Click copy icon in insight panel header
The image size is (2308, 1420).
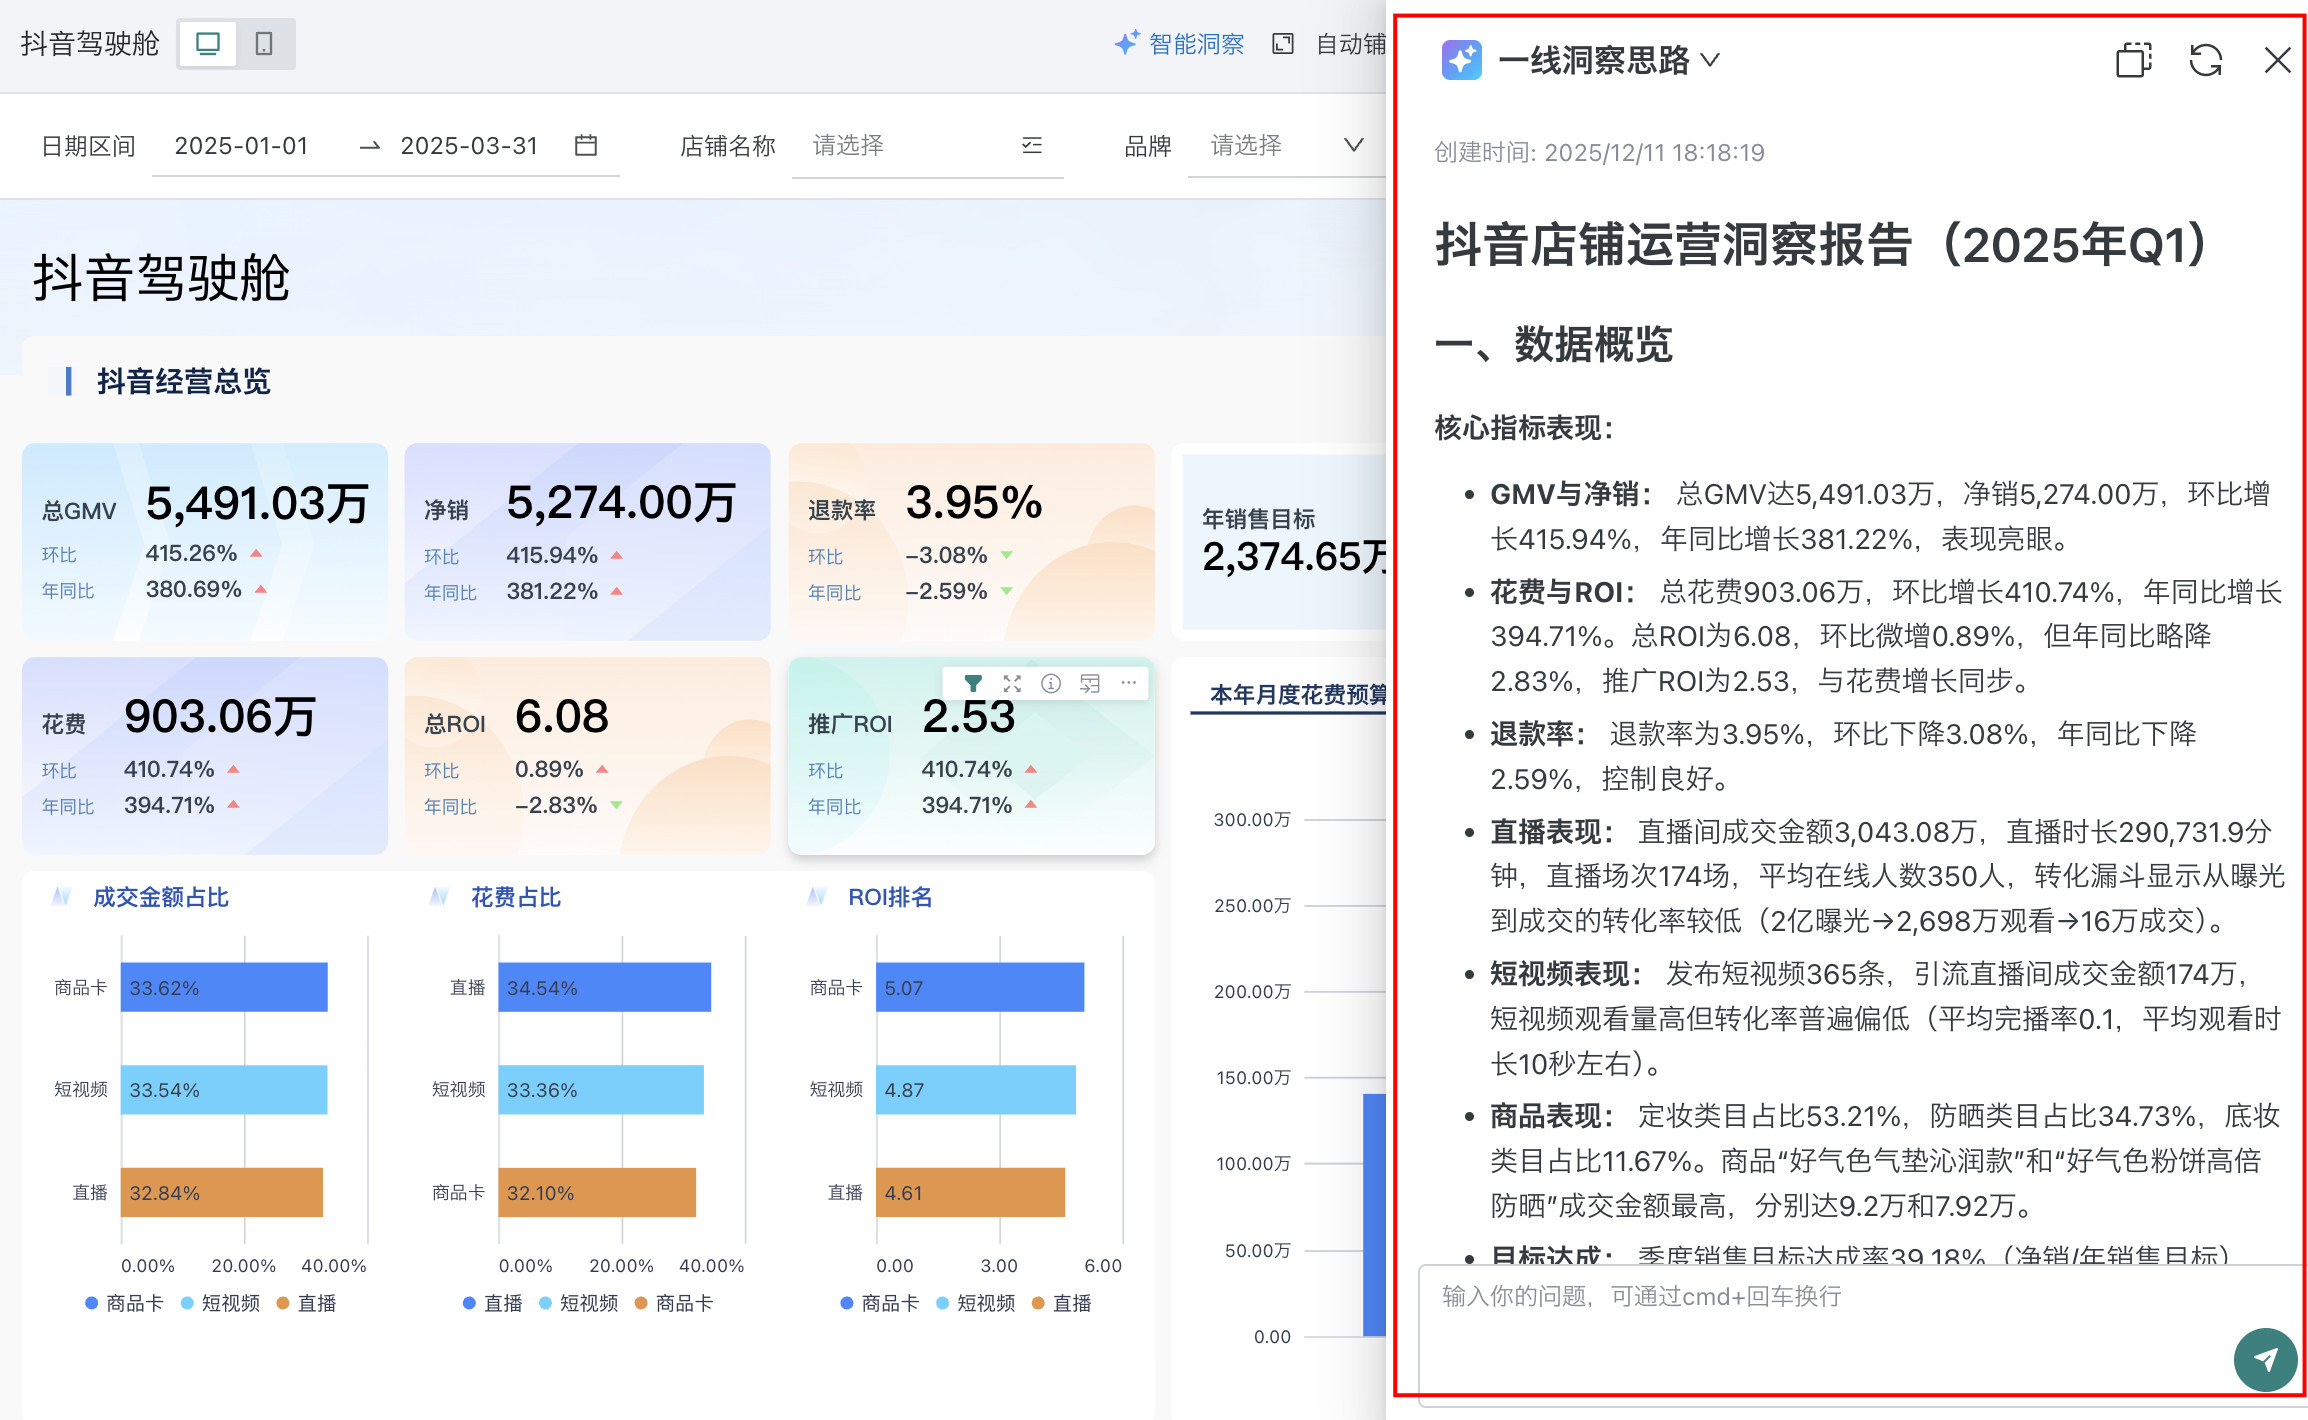(x=2133, y=61)
